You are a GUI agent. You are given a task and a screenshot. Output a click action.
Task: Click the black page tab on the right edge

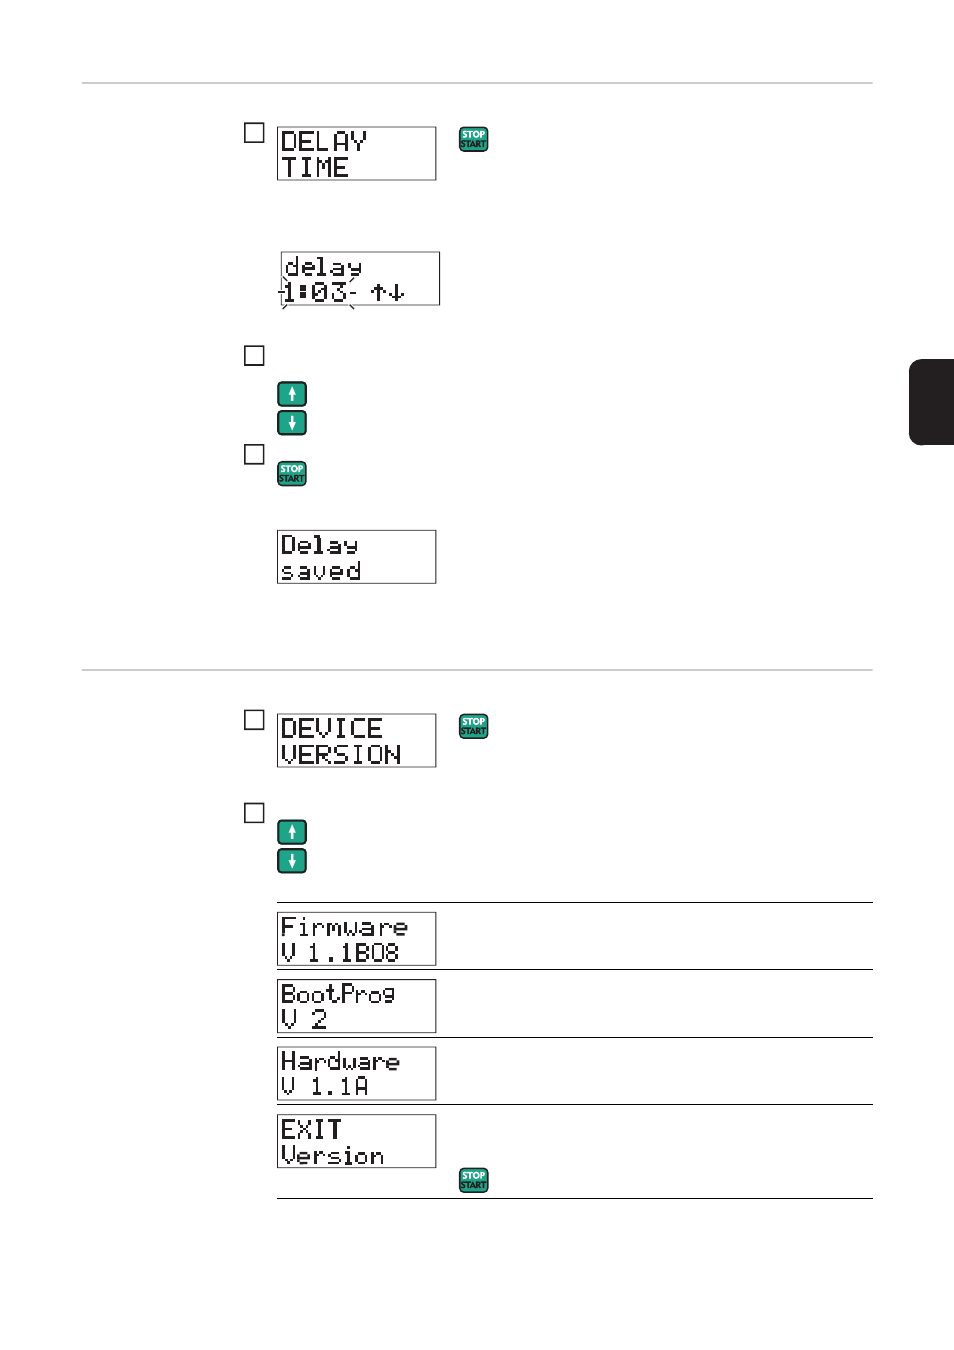point(931,402)
